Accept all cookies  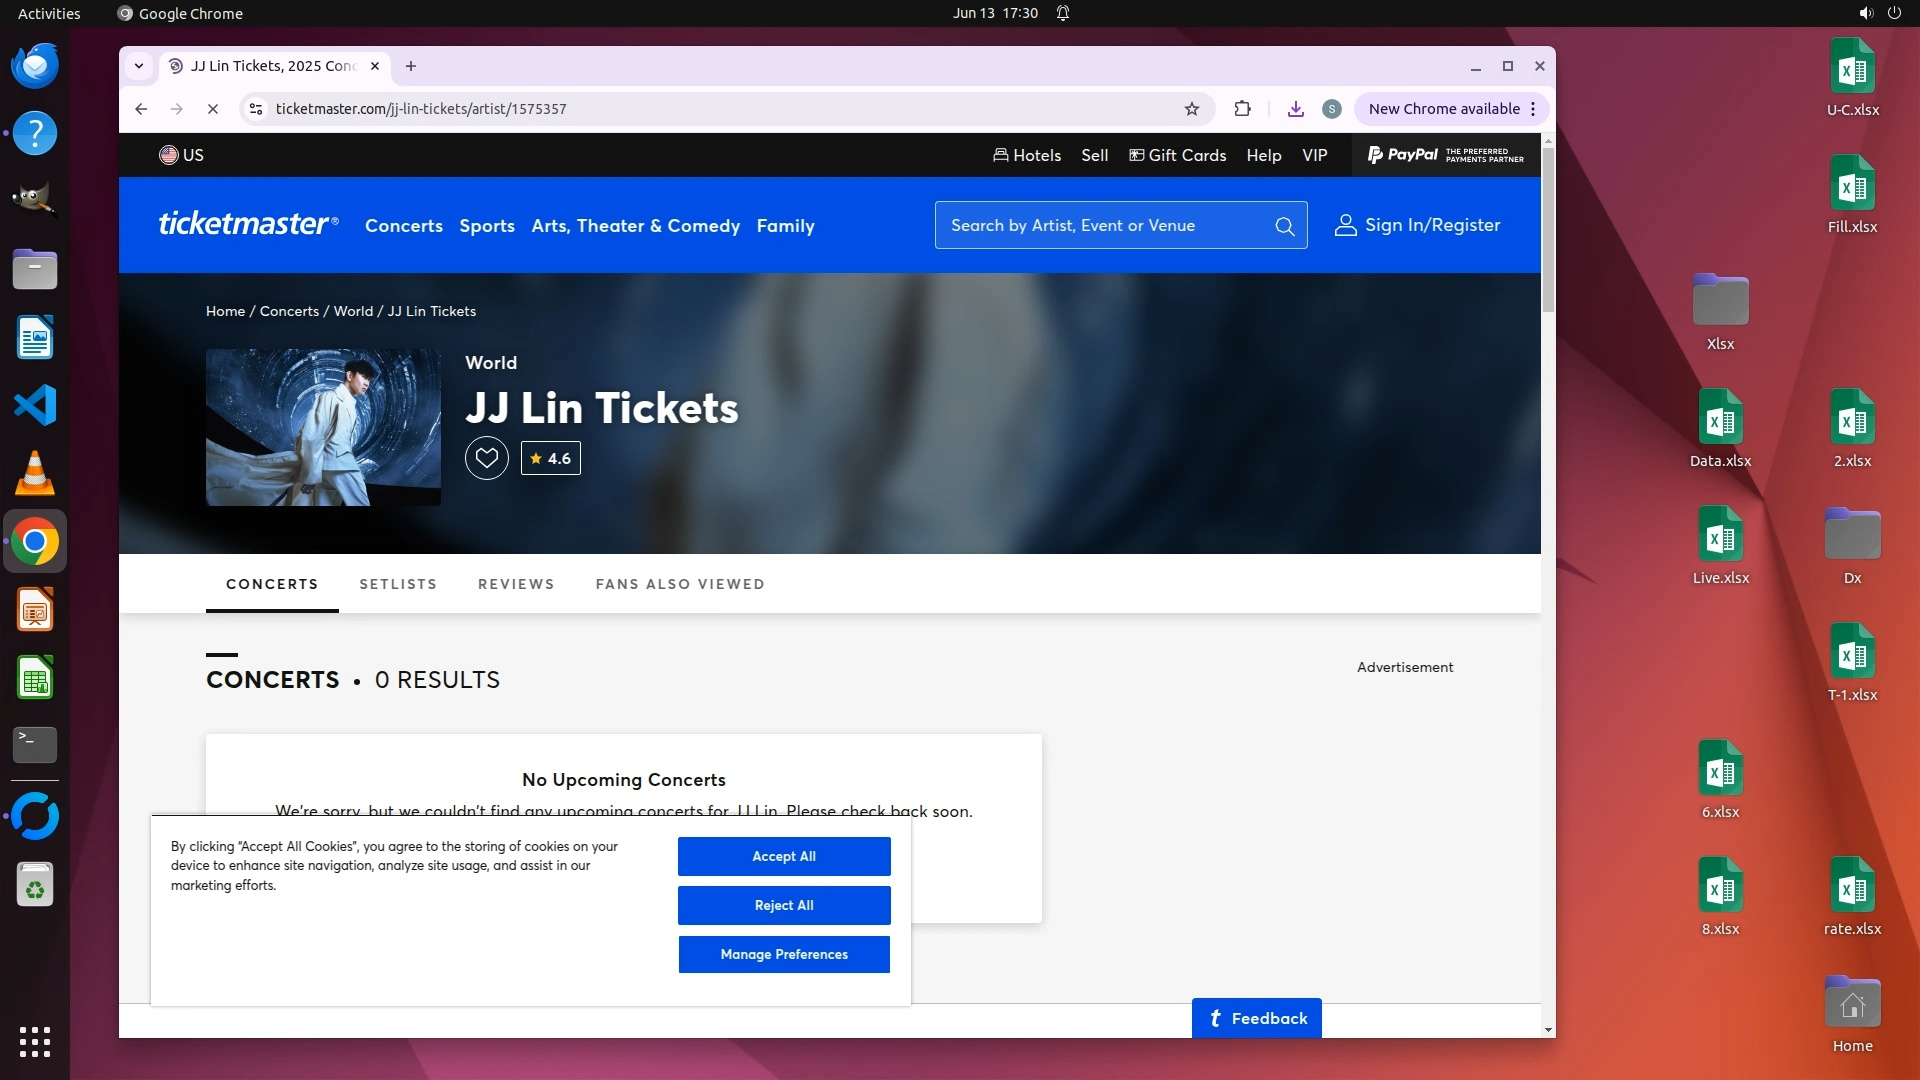(x=783, y=856)
